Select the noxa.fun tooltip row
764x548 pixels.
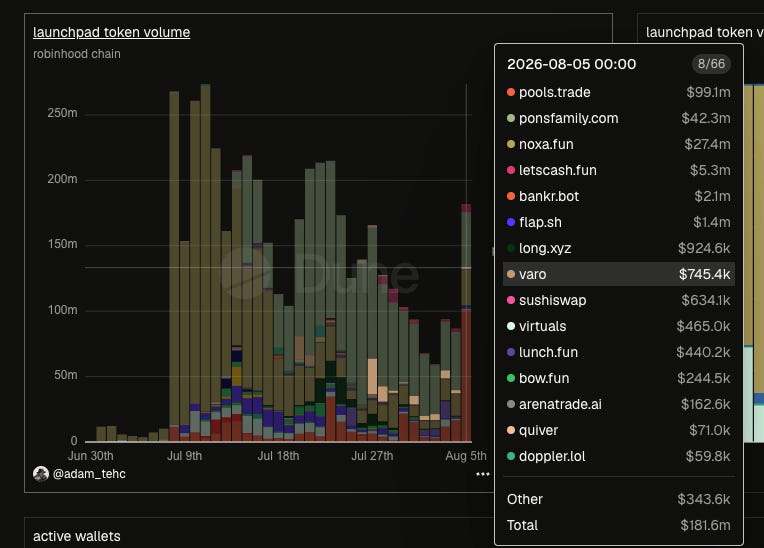tap(619, 144)
